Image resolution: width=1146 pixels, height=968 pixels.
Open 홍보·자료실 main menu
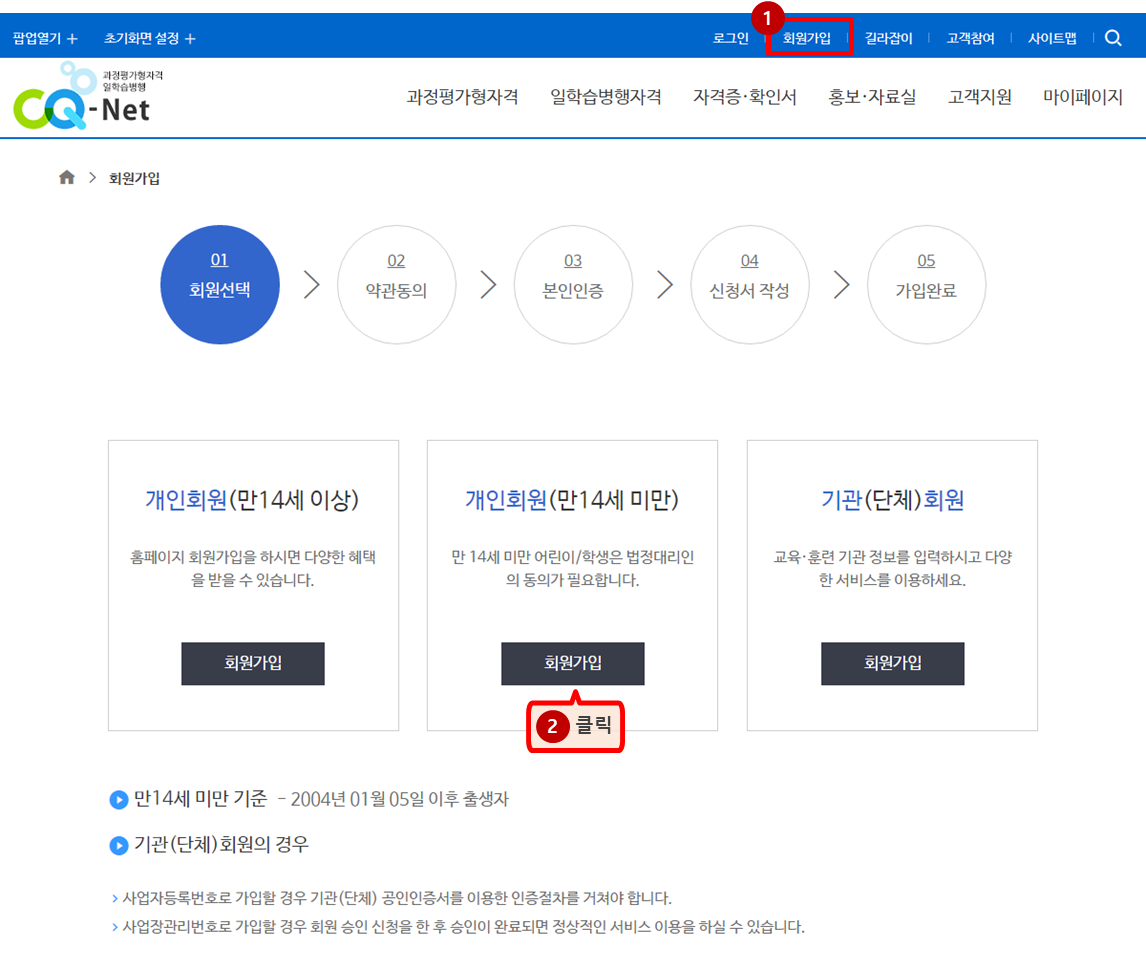[871, 97]
